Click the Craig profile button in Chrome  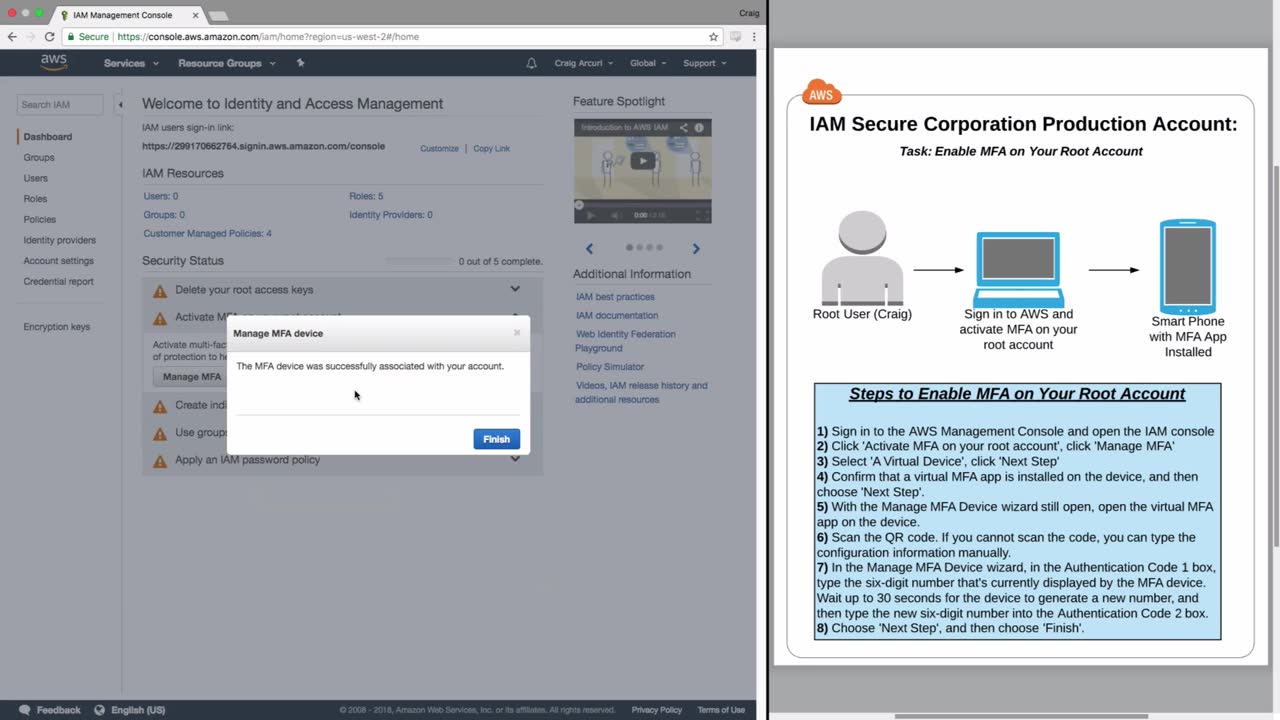click(x=749, y=13)
